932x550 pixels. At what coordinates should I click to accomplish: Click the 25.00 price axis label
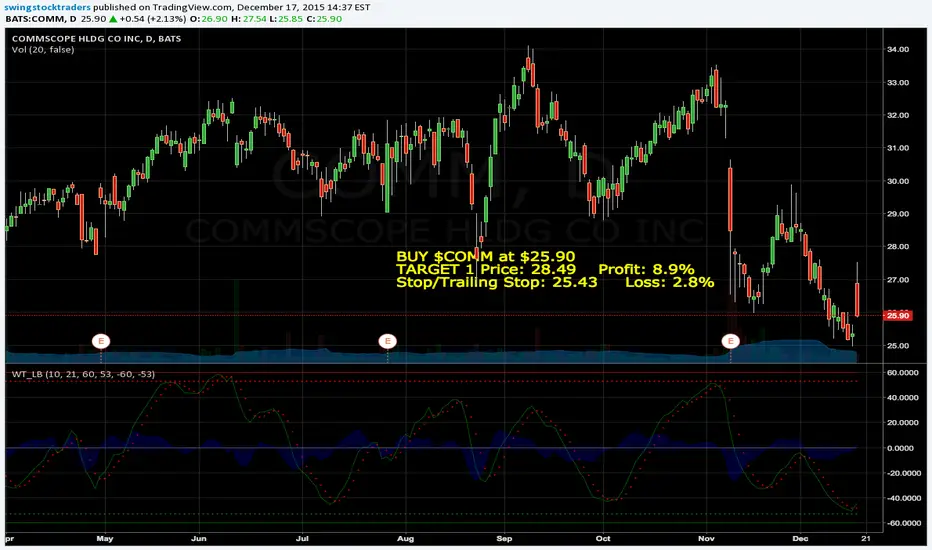(x=898, y=345)
